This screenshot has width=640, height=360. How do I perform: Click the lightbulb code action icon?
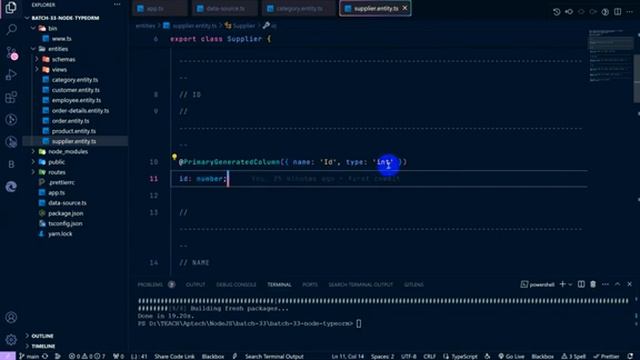174,157
